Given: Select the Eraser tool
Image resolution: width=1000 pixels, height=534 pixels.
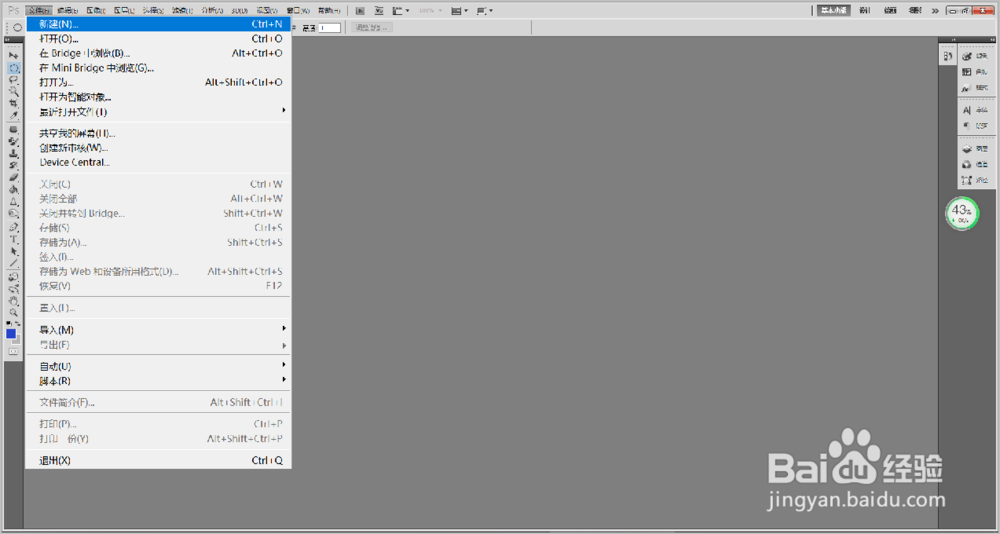Looking at the screenshot, I should coord(13,177).
